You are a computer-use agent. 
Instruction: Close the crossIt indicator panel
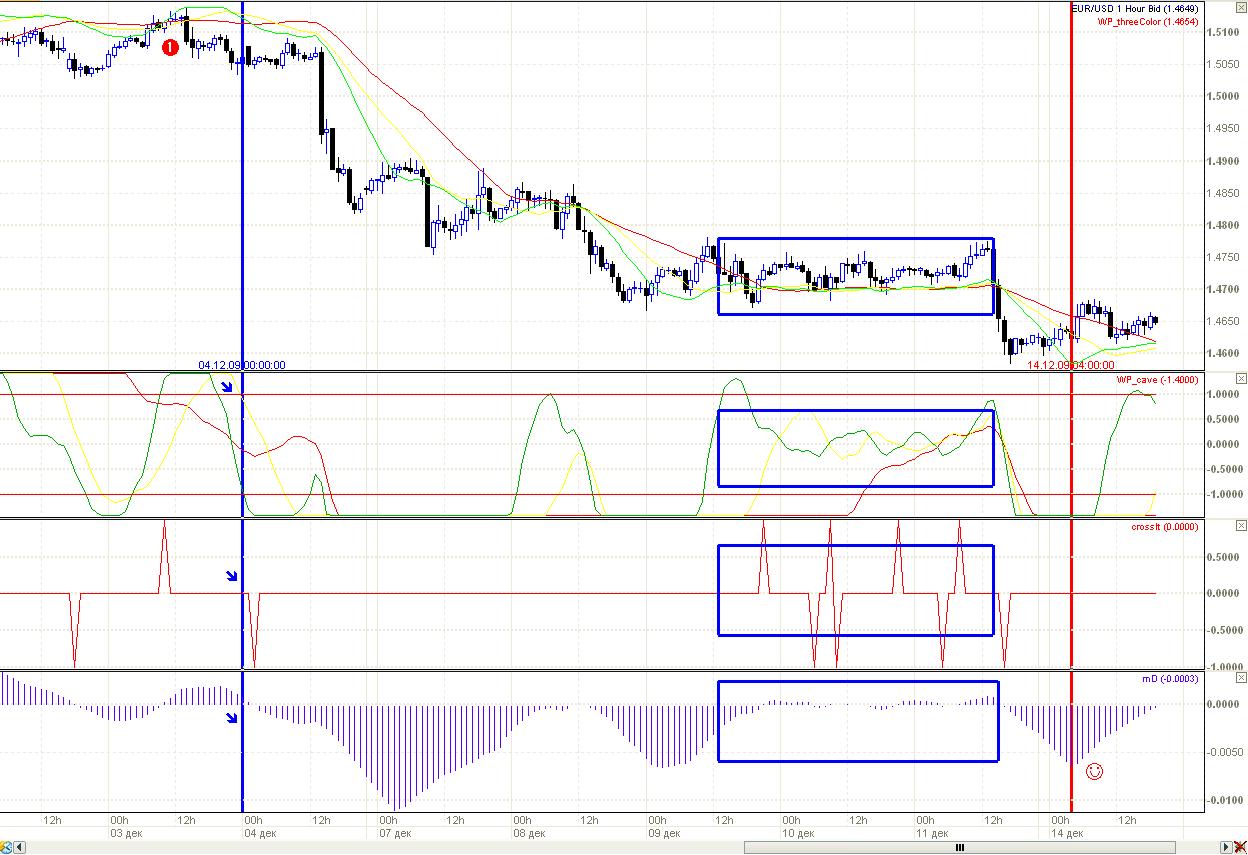coord(1241,525)
